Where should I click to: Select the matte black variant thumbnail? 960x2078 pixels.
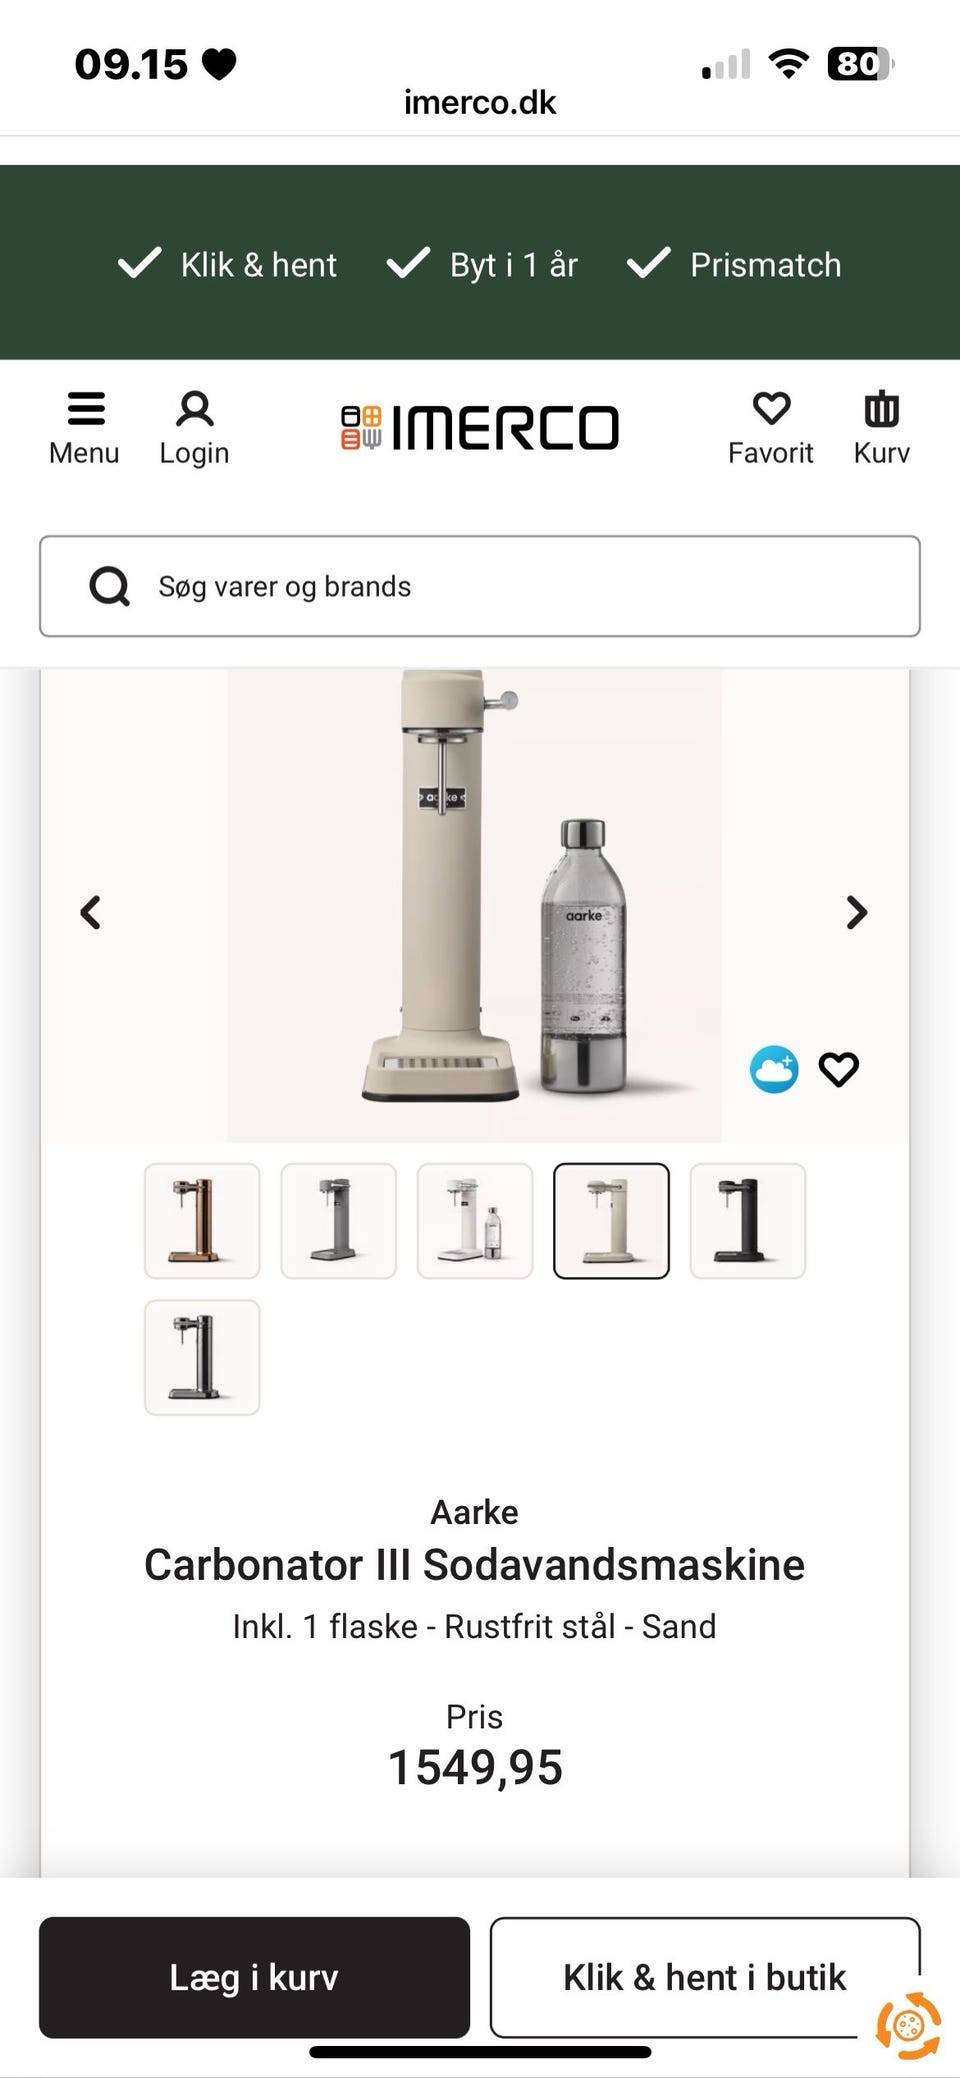pyautogui.click(x=747, y=1221)
